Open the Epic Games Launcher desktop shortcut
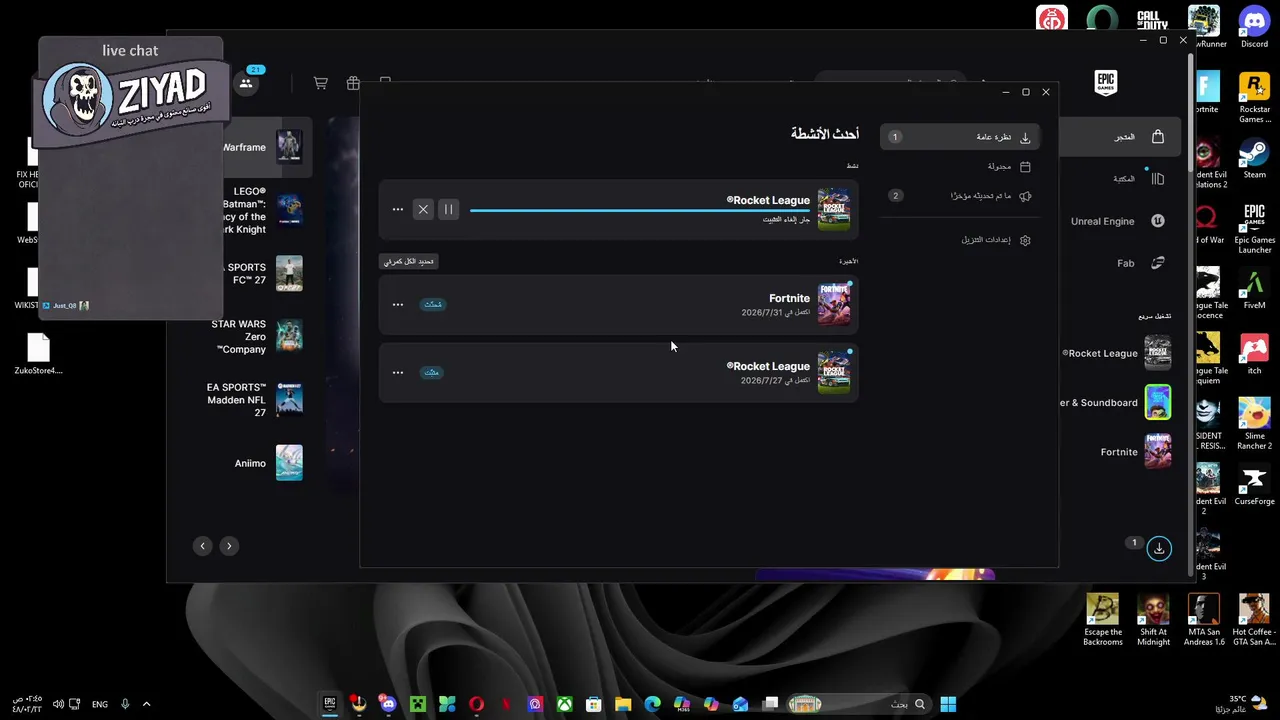1280x720 pixels. point(1254,229)
